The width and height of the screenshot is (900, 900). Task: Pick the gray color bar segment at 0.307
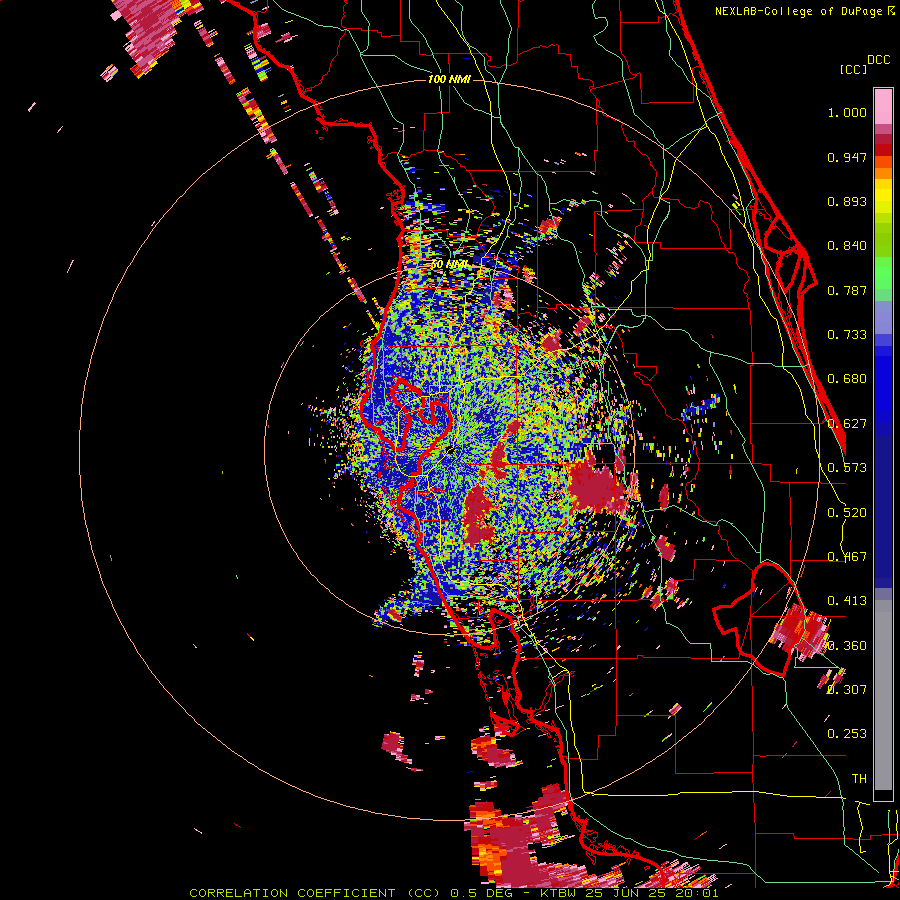coord(883,695)
